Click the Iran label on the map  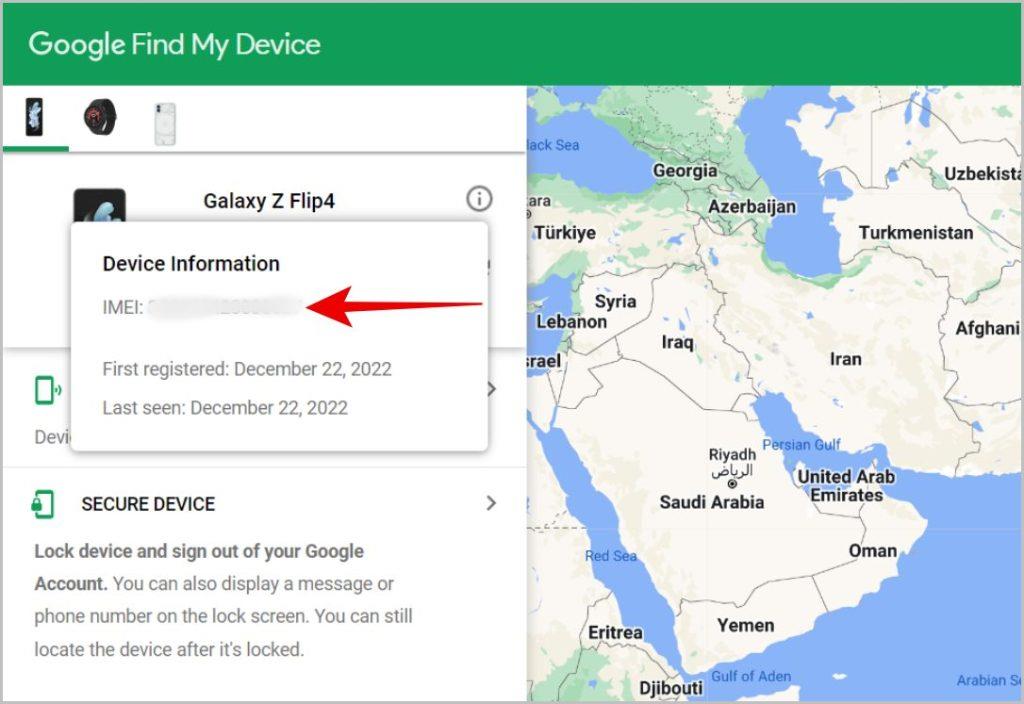(845, 359)
